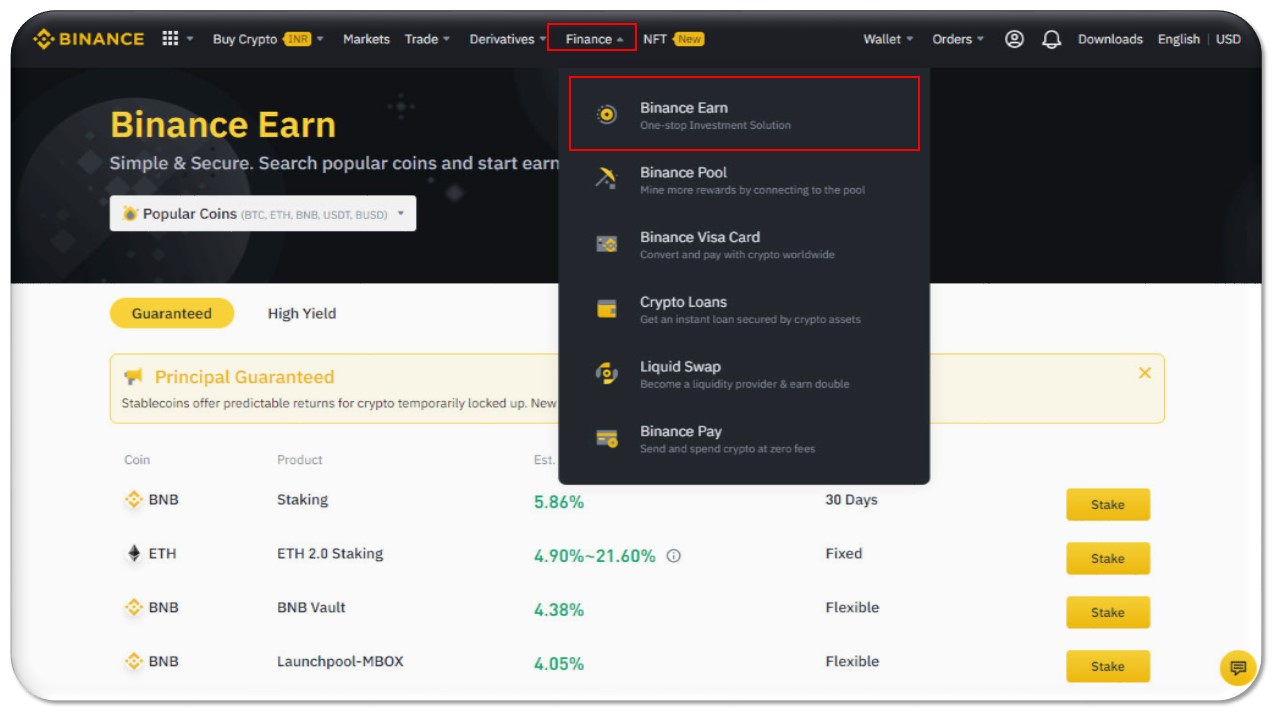Expand the Orders dropdown
1280x720 pixels.
(x=958, y=39)
